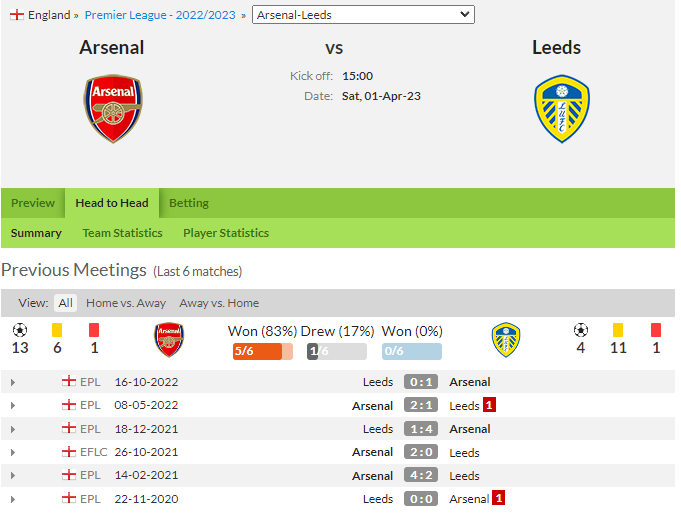Open the Betting tab

point(189,203)
